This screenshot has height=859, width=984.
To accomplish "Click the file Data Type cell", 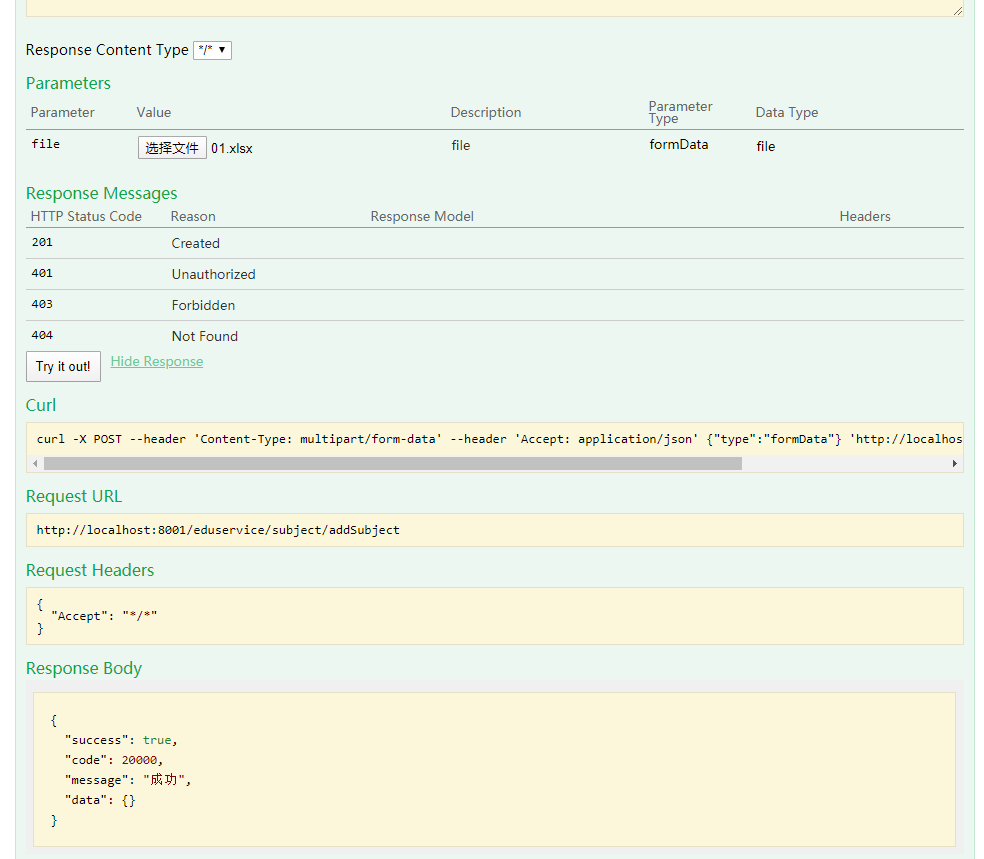I will click(x=766, y=146).
